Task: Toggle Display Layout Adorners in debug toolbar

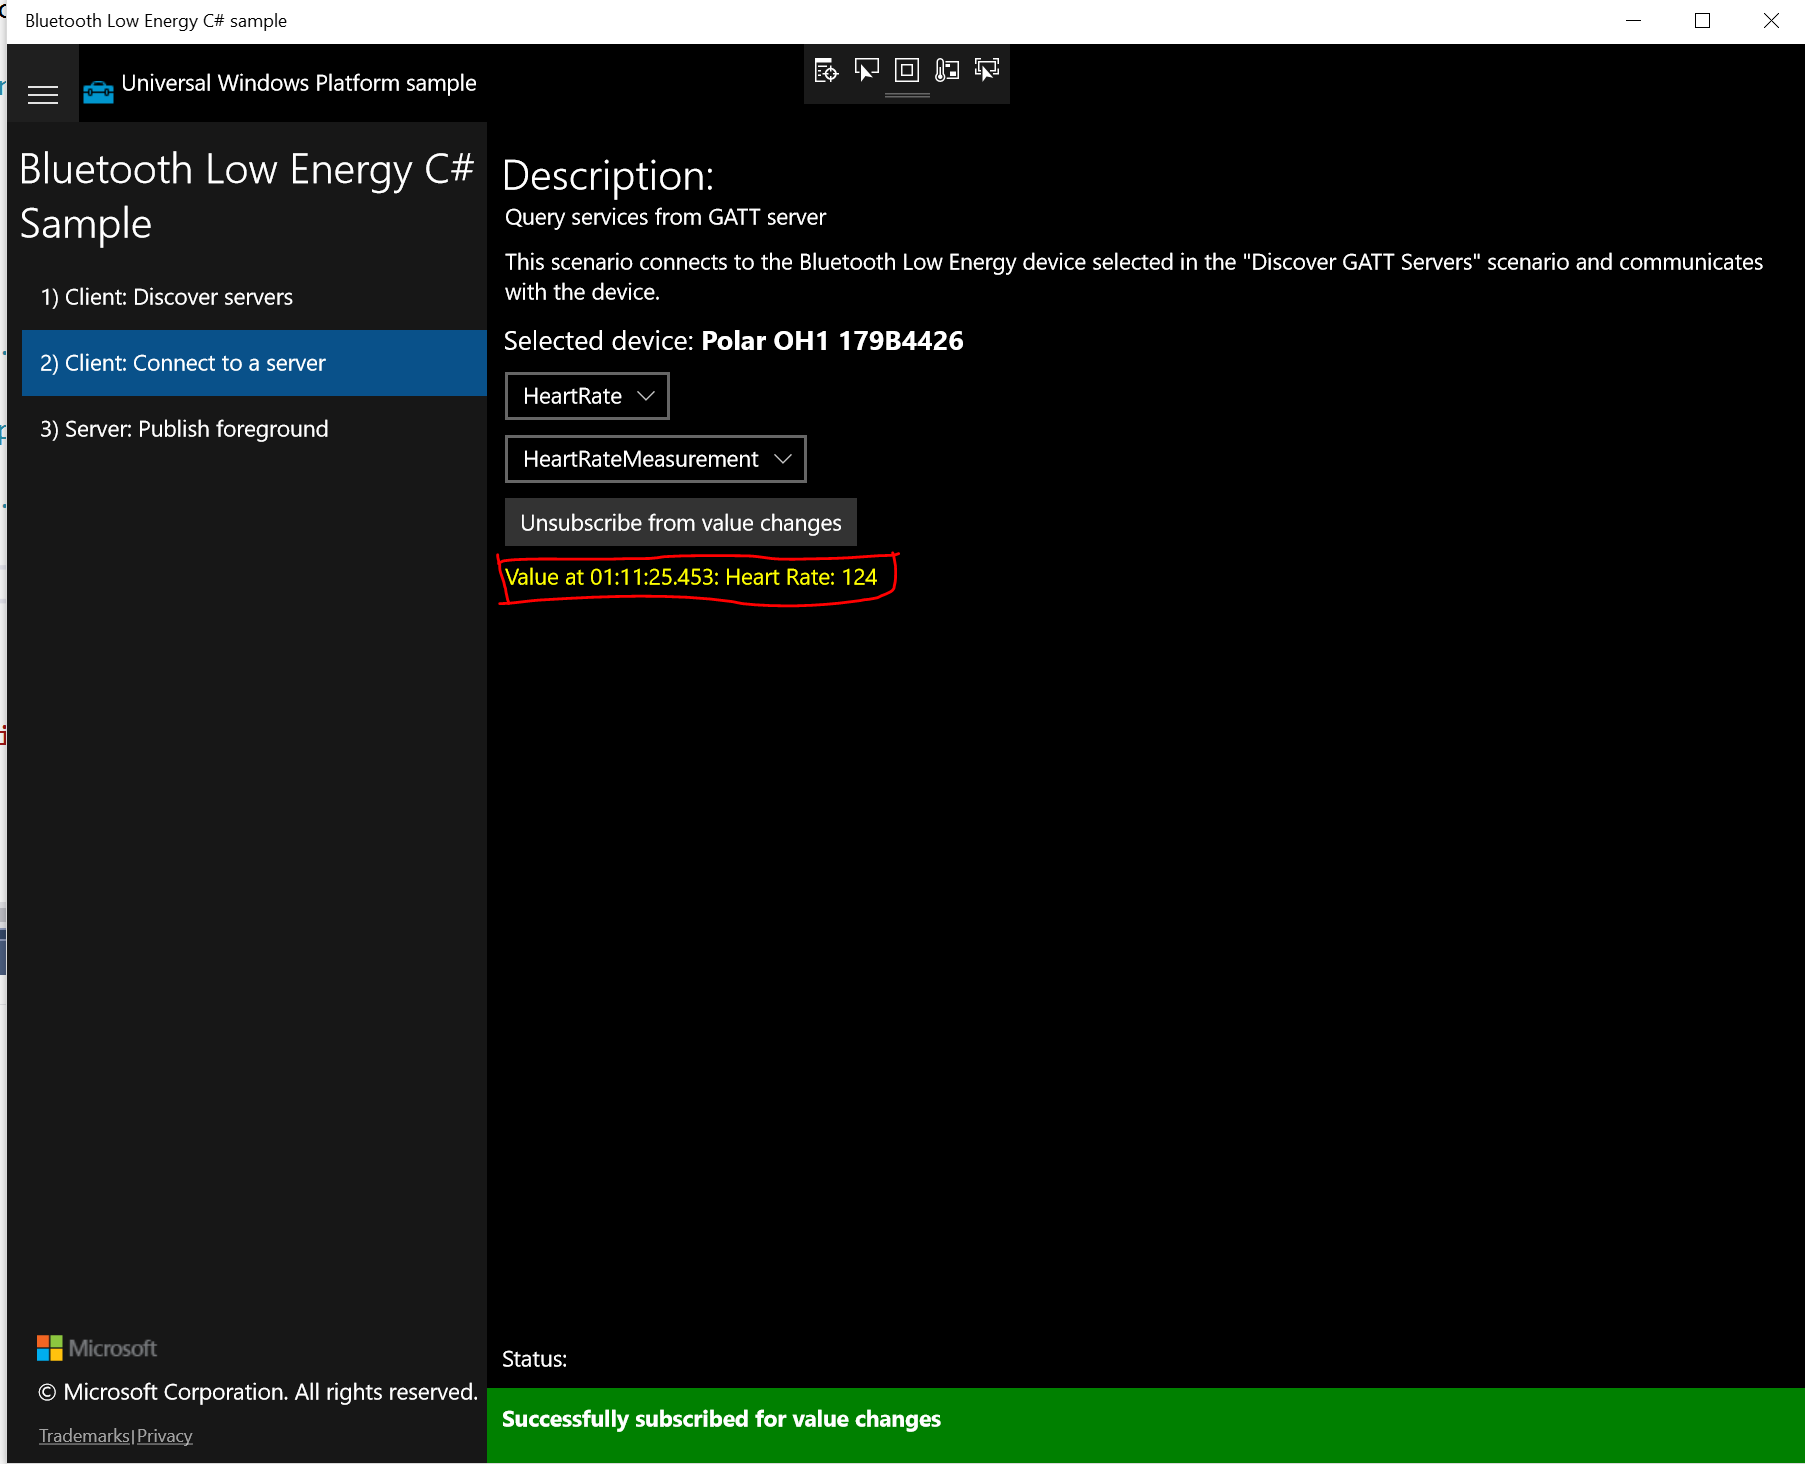Action: (907, 70)
